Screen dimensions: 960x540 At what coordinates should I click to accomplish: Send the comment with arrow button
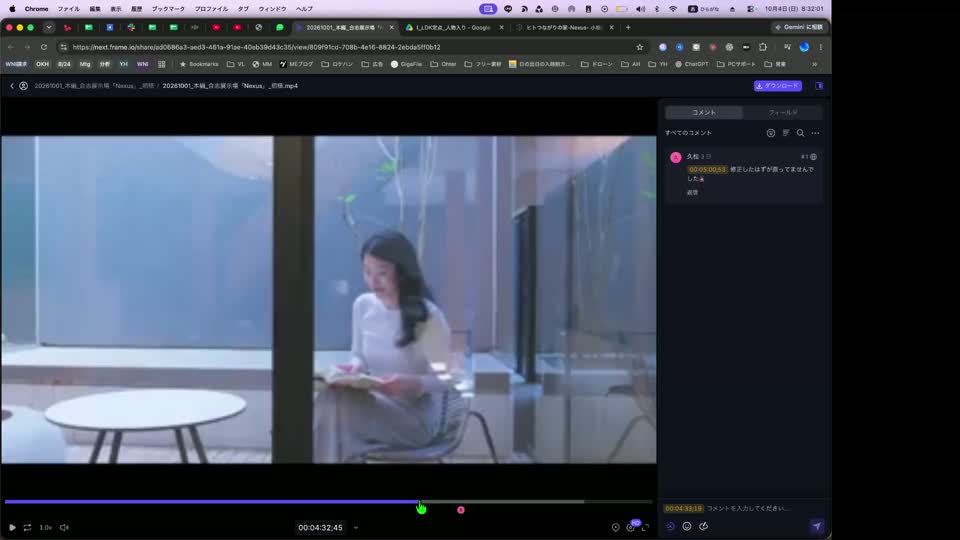tap(817, 526)
